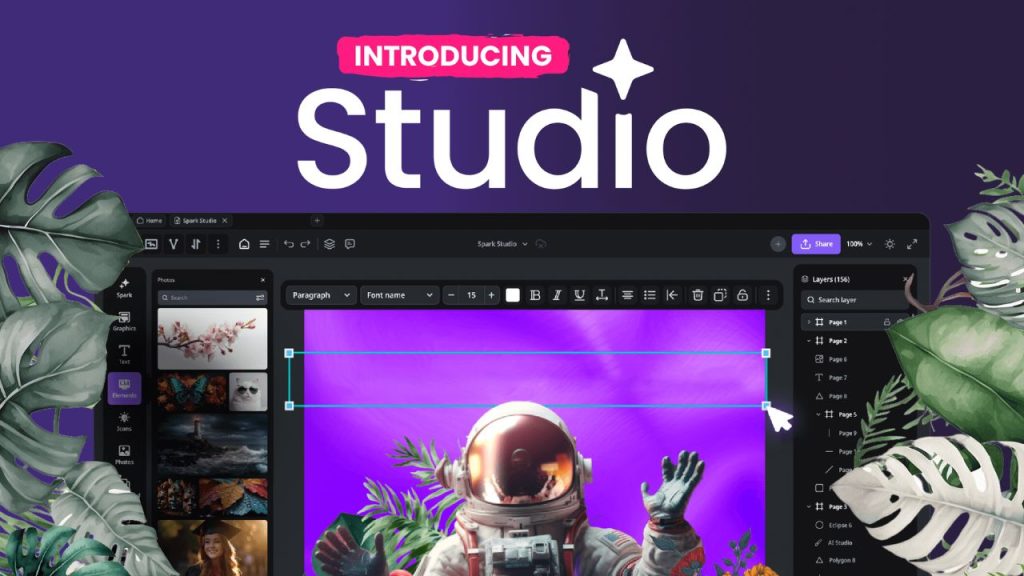Collapse the Page 2 layer group

click(x=808, y=340)
